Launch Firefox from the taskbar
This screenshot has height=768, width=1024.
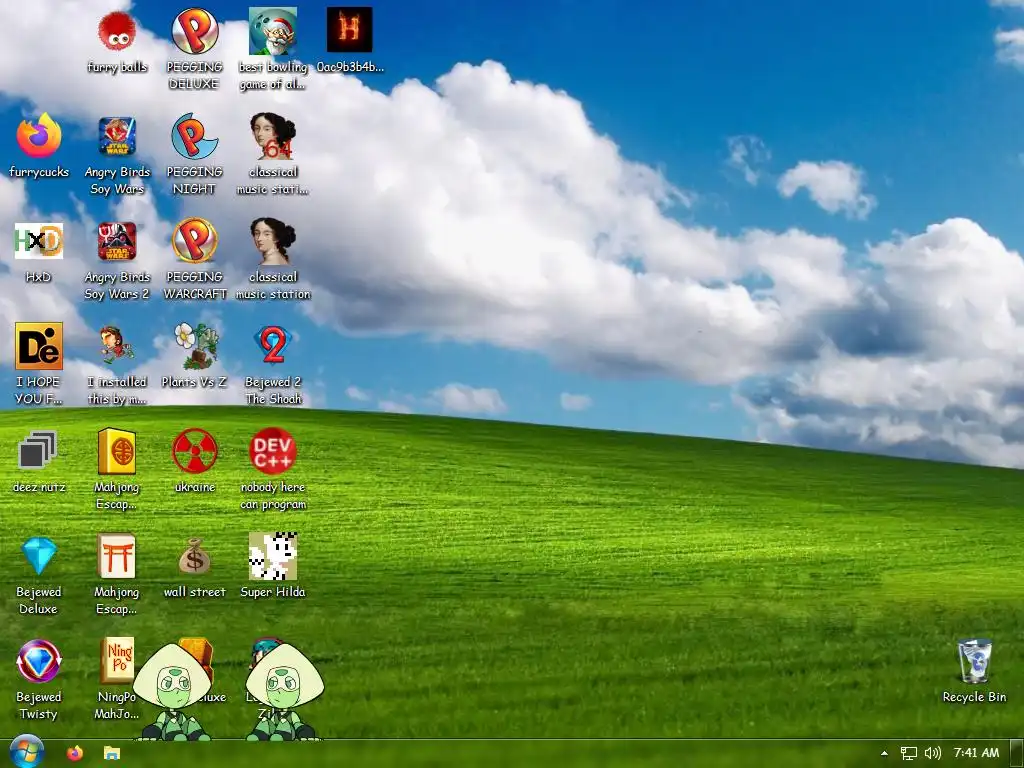pos(75,753)
